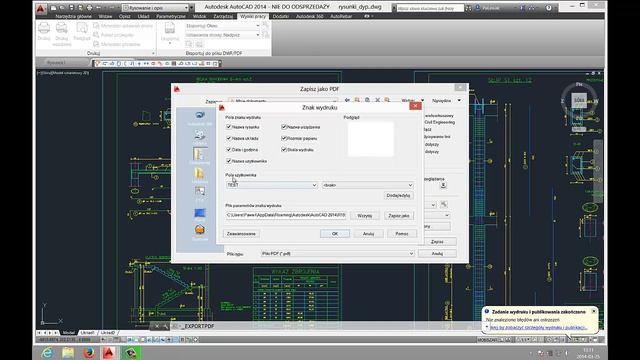Open the Opisz ribbon tab

click(124, 16)
